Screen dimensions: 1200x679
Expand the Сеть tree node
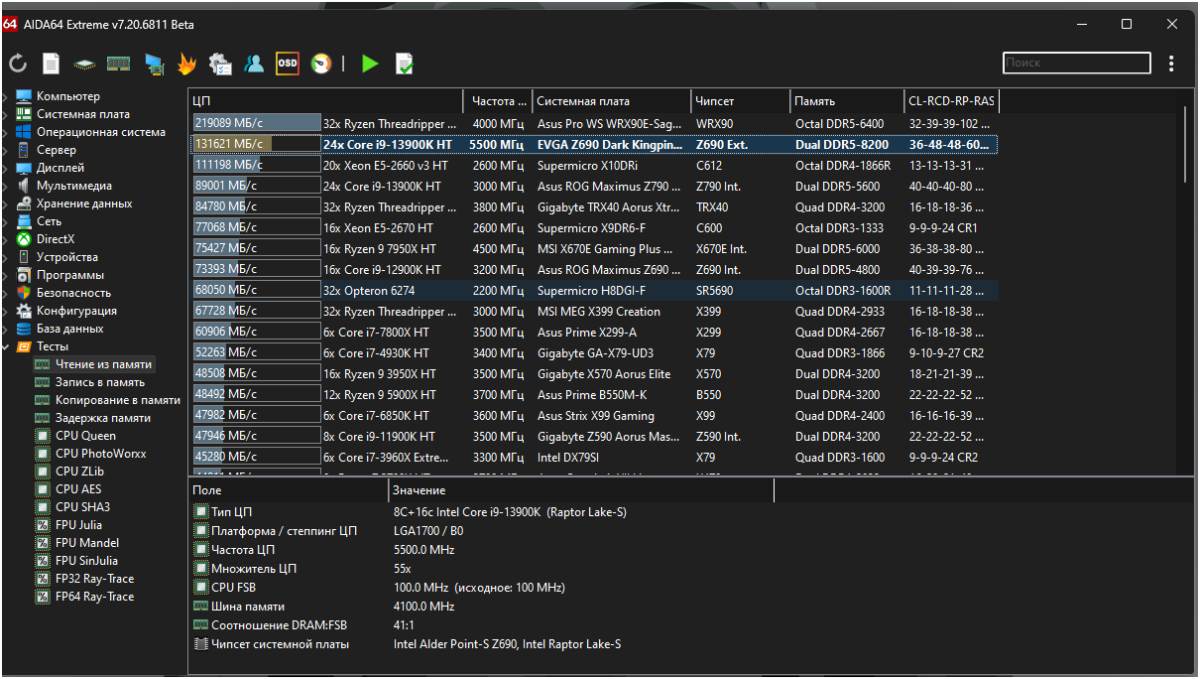6,222
